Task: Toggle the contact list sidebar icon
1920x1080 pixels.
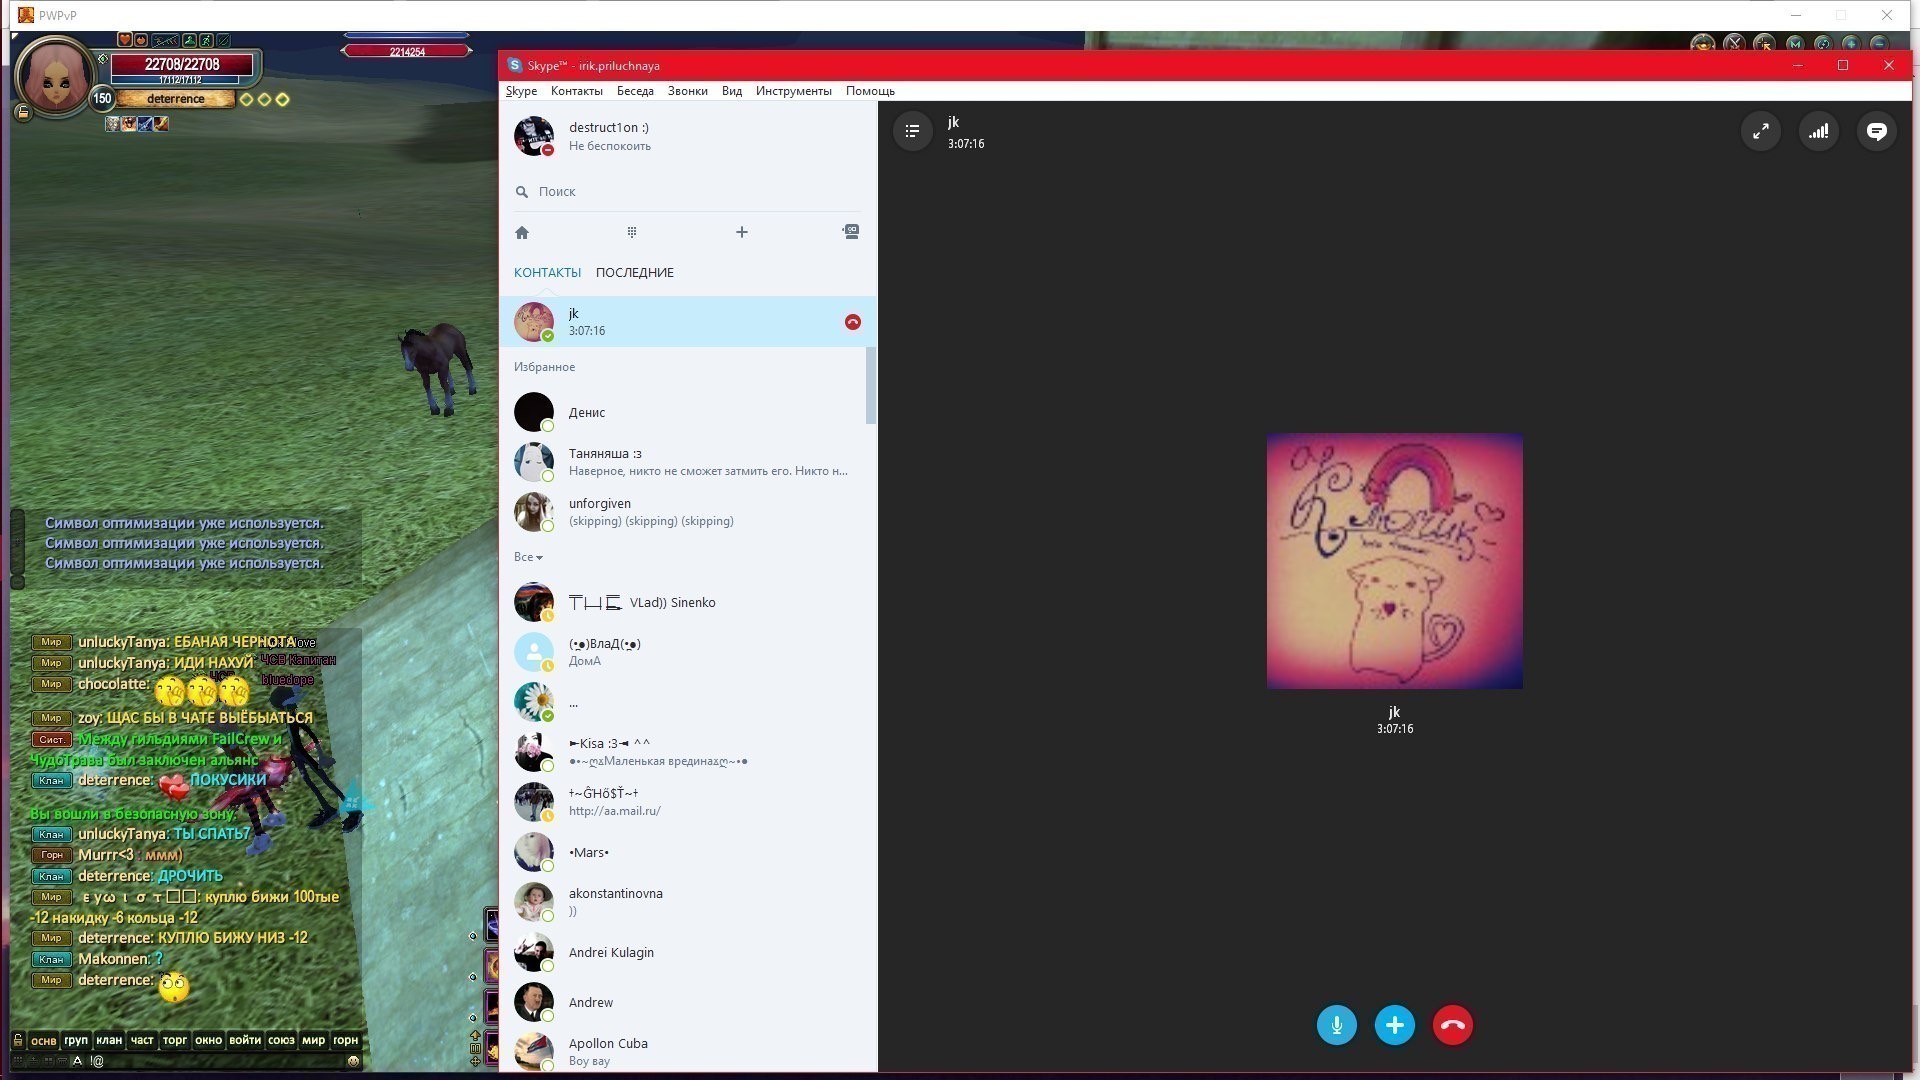Action: pyautogui.click(x=912, y=131)
